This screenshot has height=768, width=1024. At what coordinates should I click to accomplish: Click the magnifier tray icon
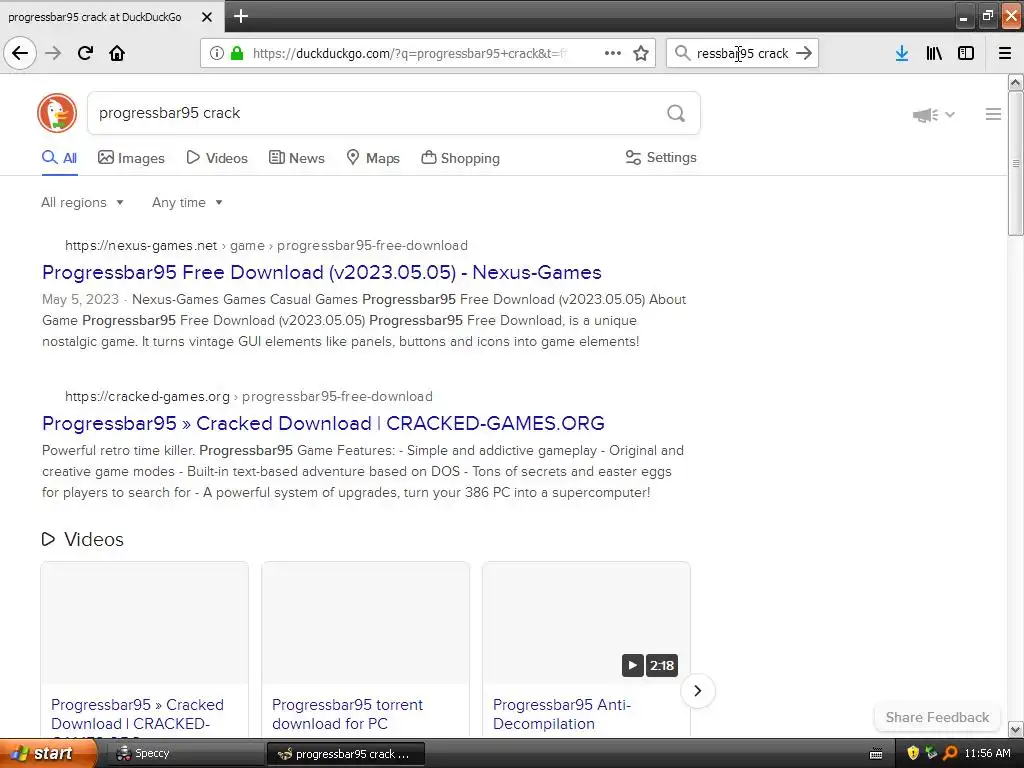[950, 754]
